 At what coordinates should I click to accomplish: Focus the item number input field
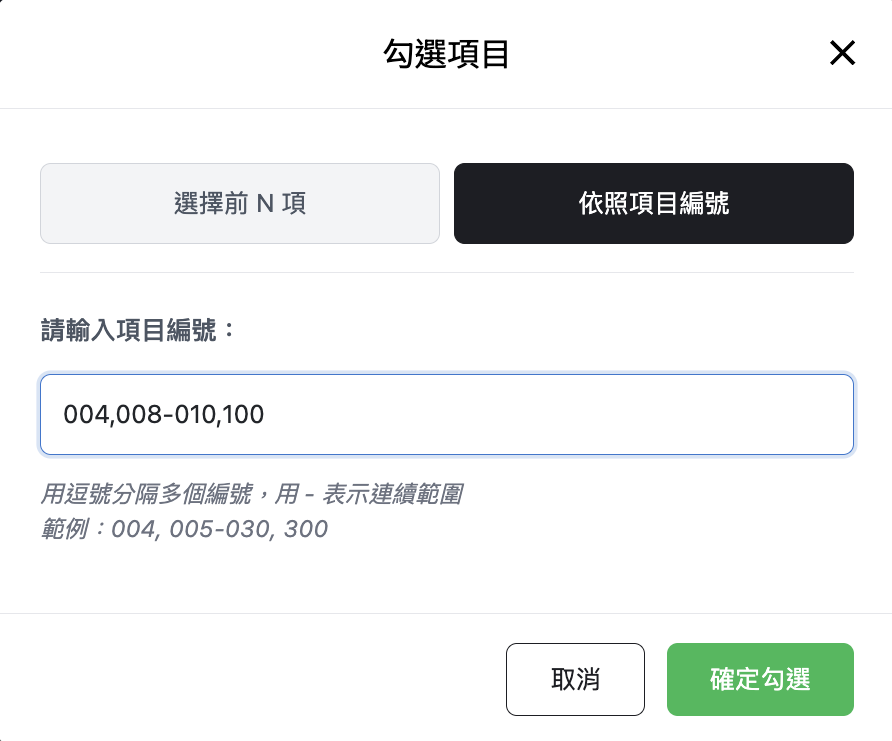tap(446, 414)
